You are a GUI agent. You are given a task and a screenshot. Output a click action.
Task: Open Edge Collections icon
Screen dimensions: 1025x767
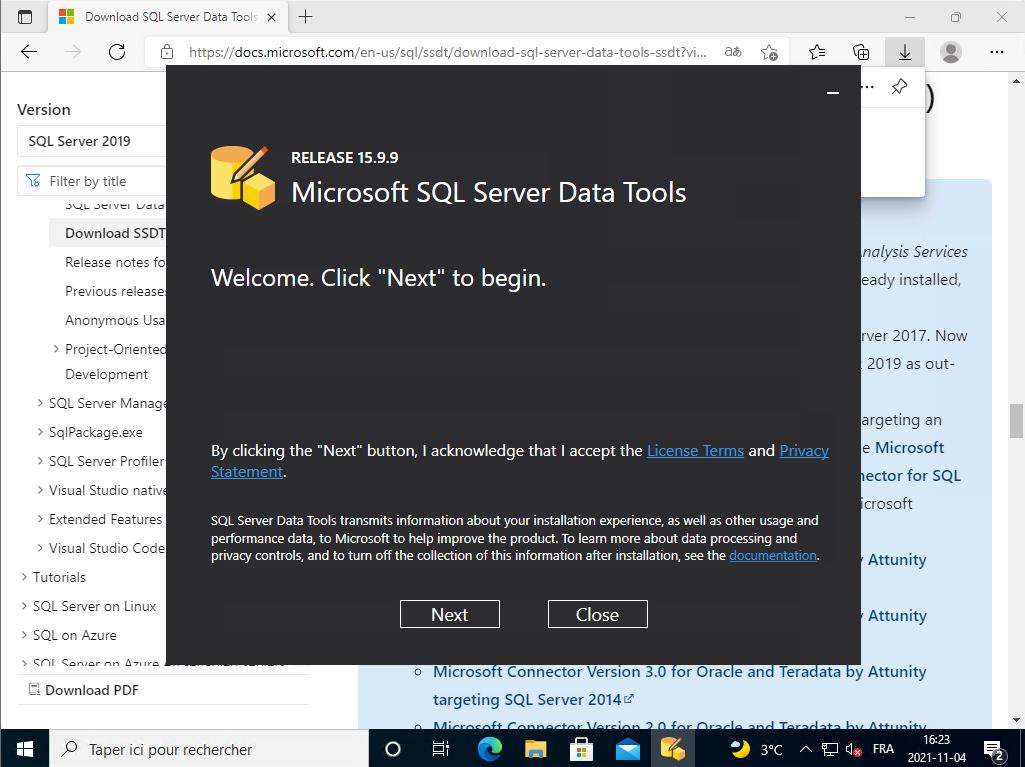tap(861, 52)
